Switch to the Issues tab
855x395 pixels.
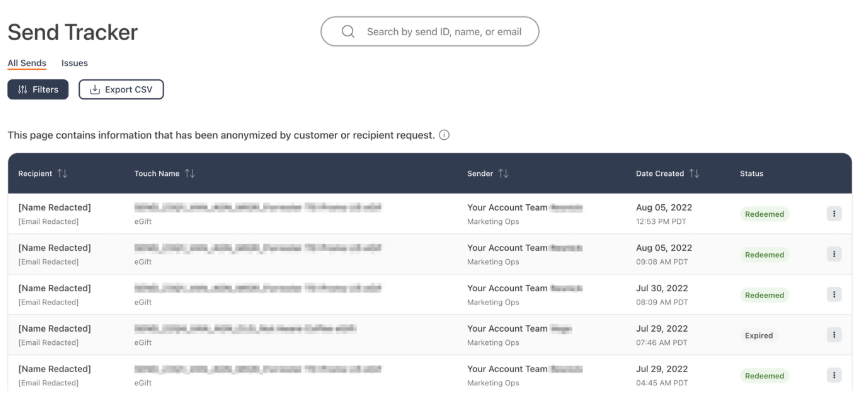pyautogui.click(x=74, y=63)
